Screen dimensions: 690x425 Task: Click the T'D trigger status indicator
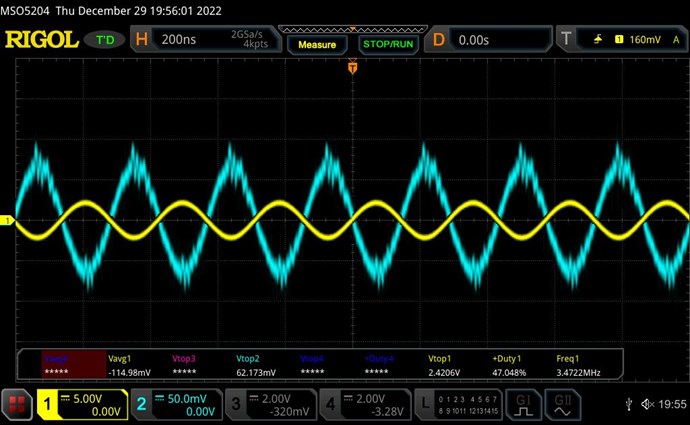(104, 40)
